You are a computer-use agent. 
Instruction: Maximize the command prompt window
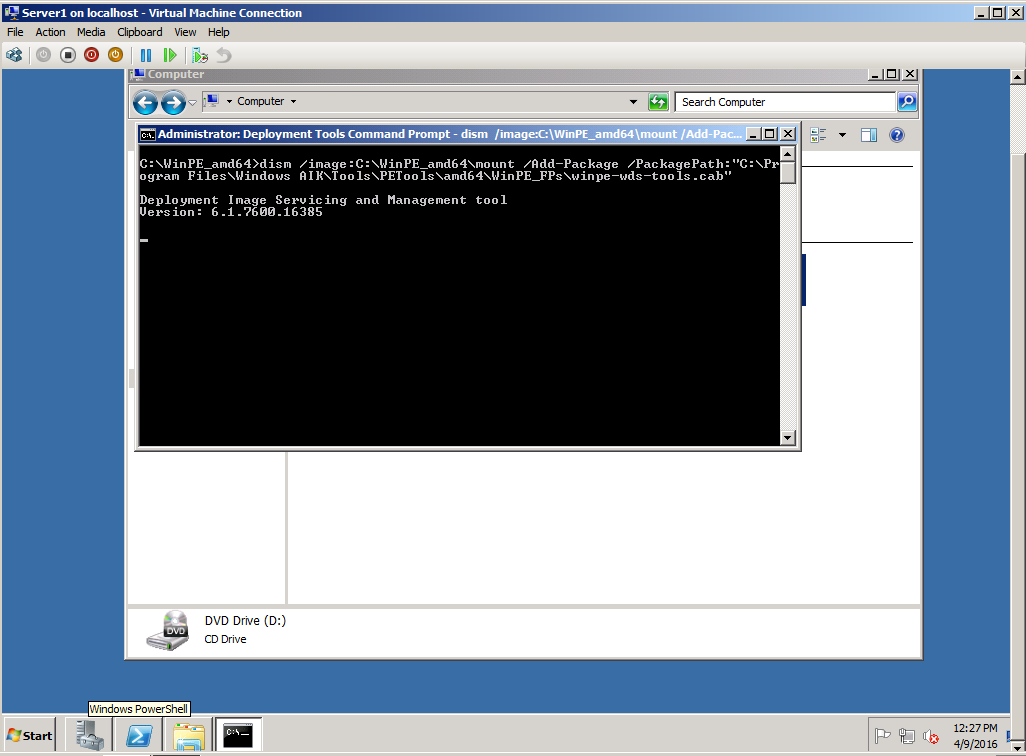(770, 134)
